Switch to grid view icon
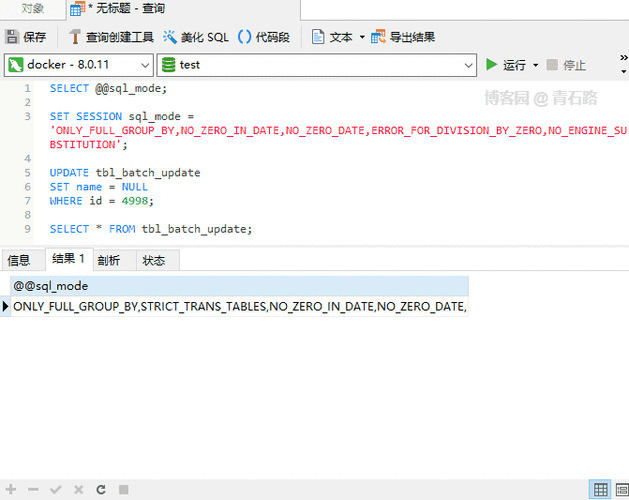 (600, 490)
